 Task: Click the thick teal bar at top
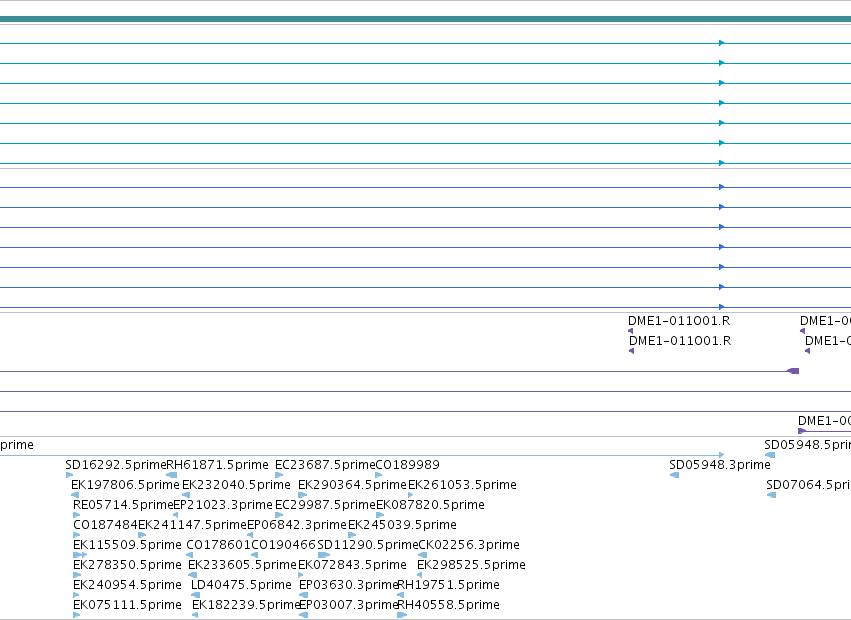[426, 20]
